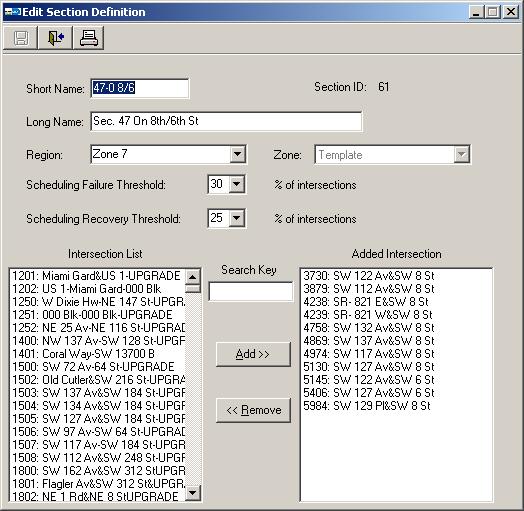The image size is (524, 511).
Task: Click into the Search Key field
Action: (x=251, y=292)
